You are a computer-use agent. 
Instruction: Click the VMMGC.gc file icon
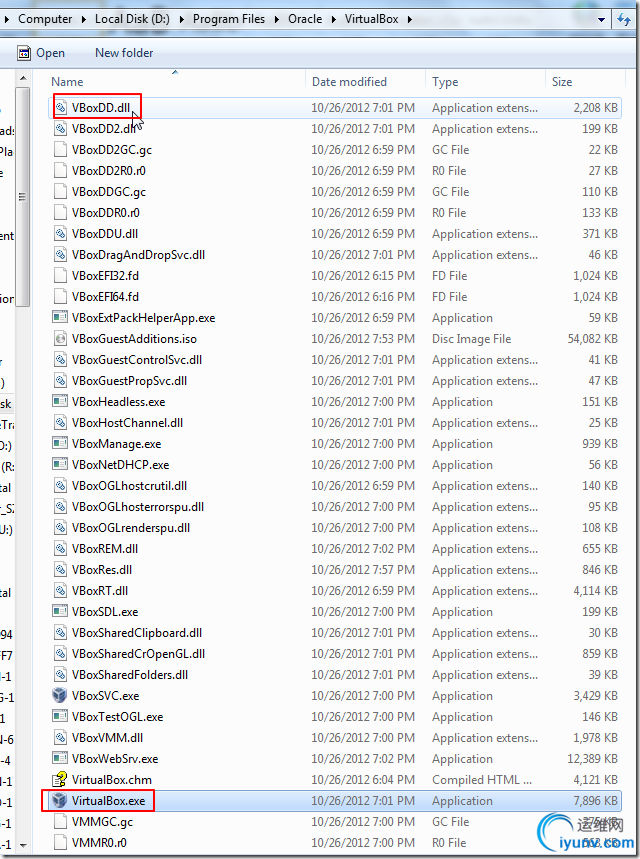coord(60,822)
